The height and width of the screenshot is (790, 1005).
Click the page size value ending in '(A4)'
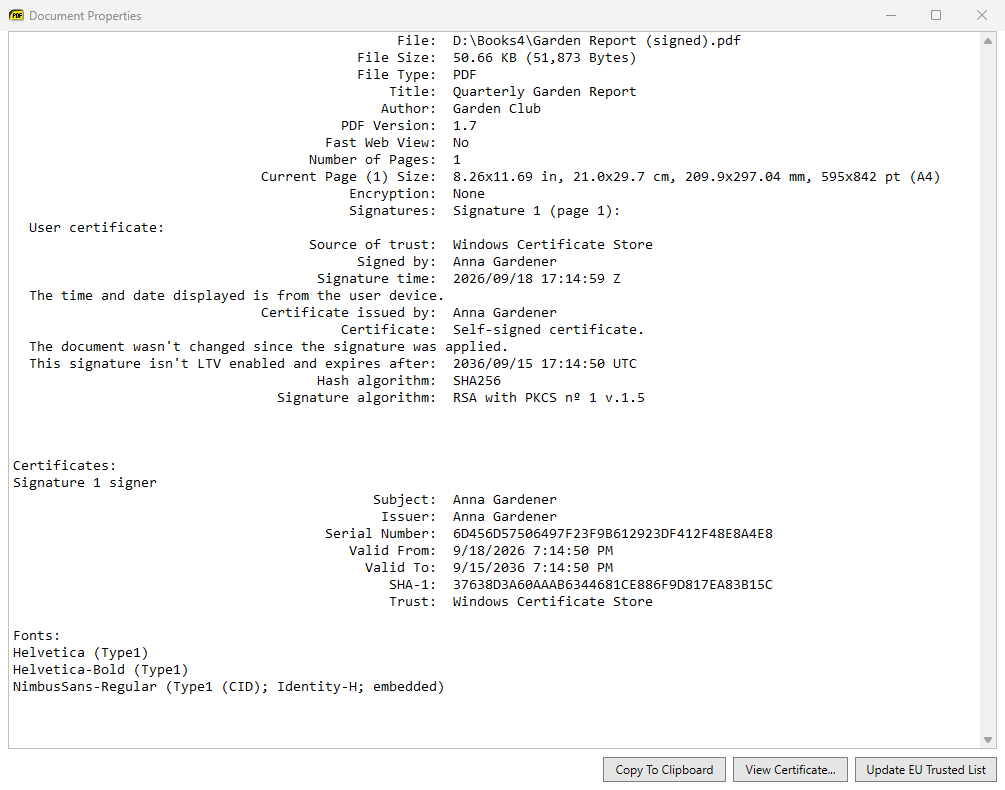click(x=696, y=177)
